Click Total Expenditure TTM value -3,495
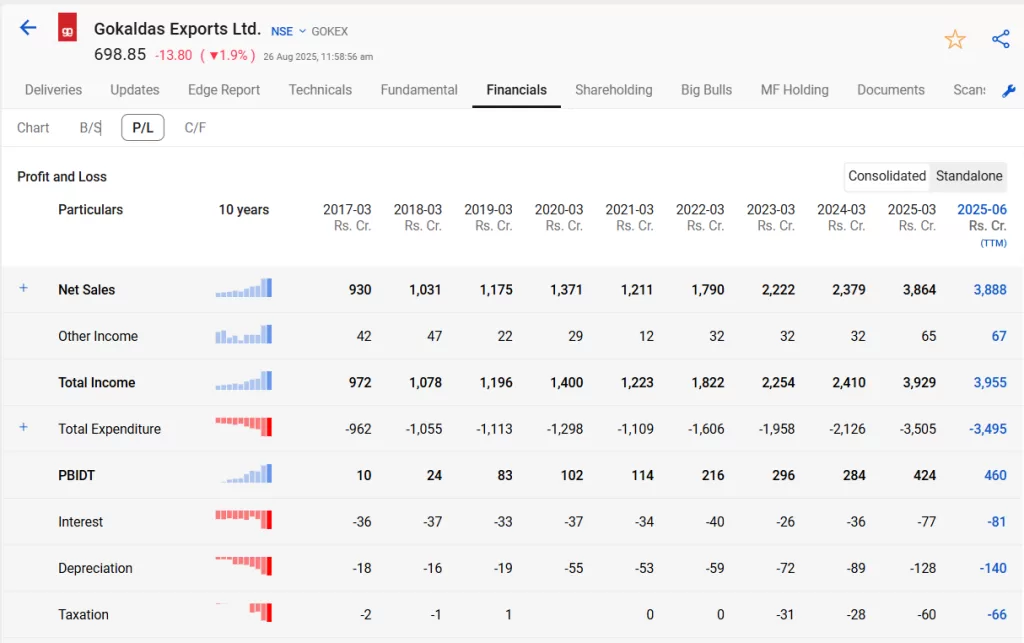 (988, 429)
